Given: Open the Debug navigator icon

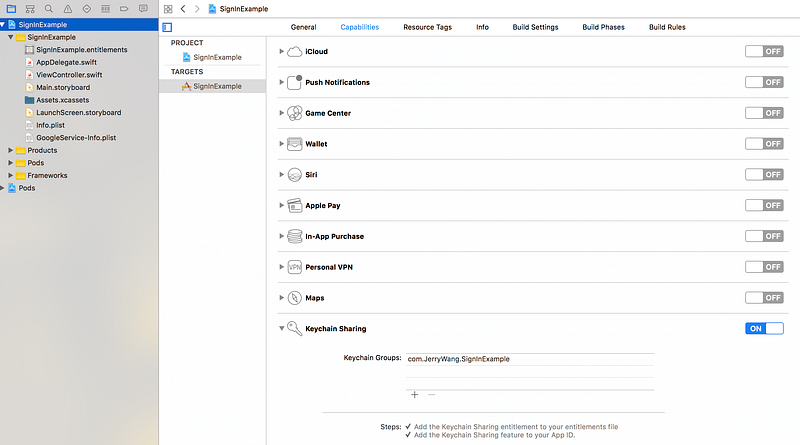Looking at the screenshot, I should [x=106, y=9].
